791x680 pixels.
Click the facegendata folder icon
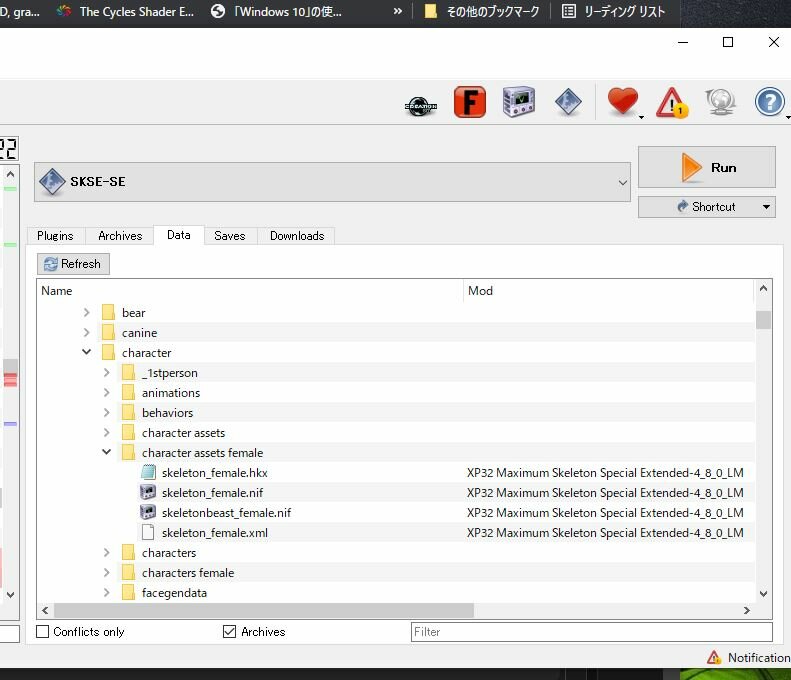(128, 592)
